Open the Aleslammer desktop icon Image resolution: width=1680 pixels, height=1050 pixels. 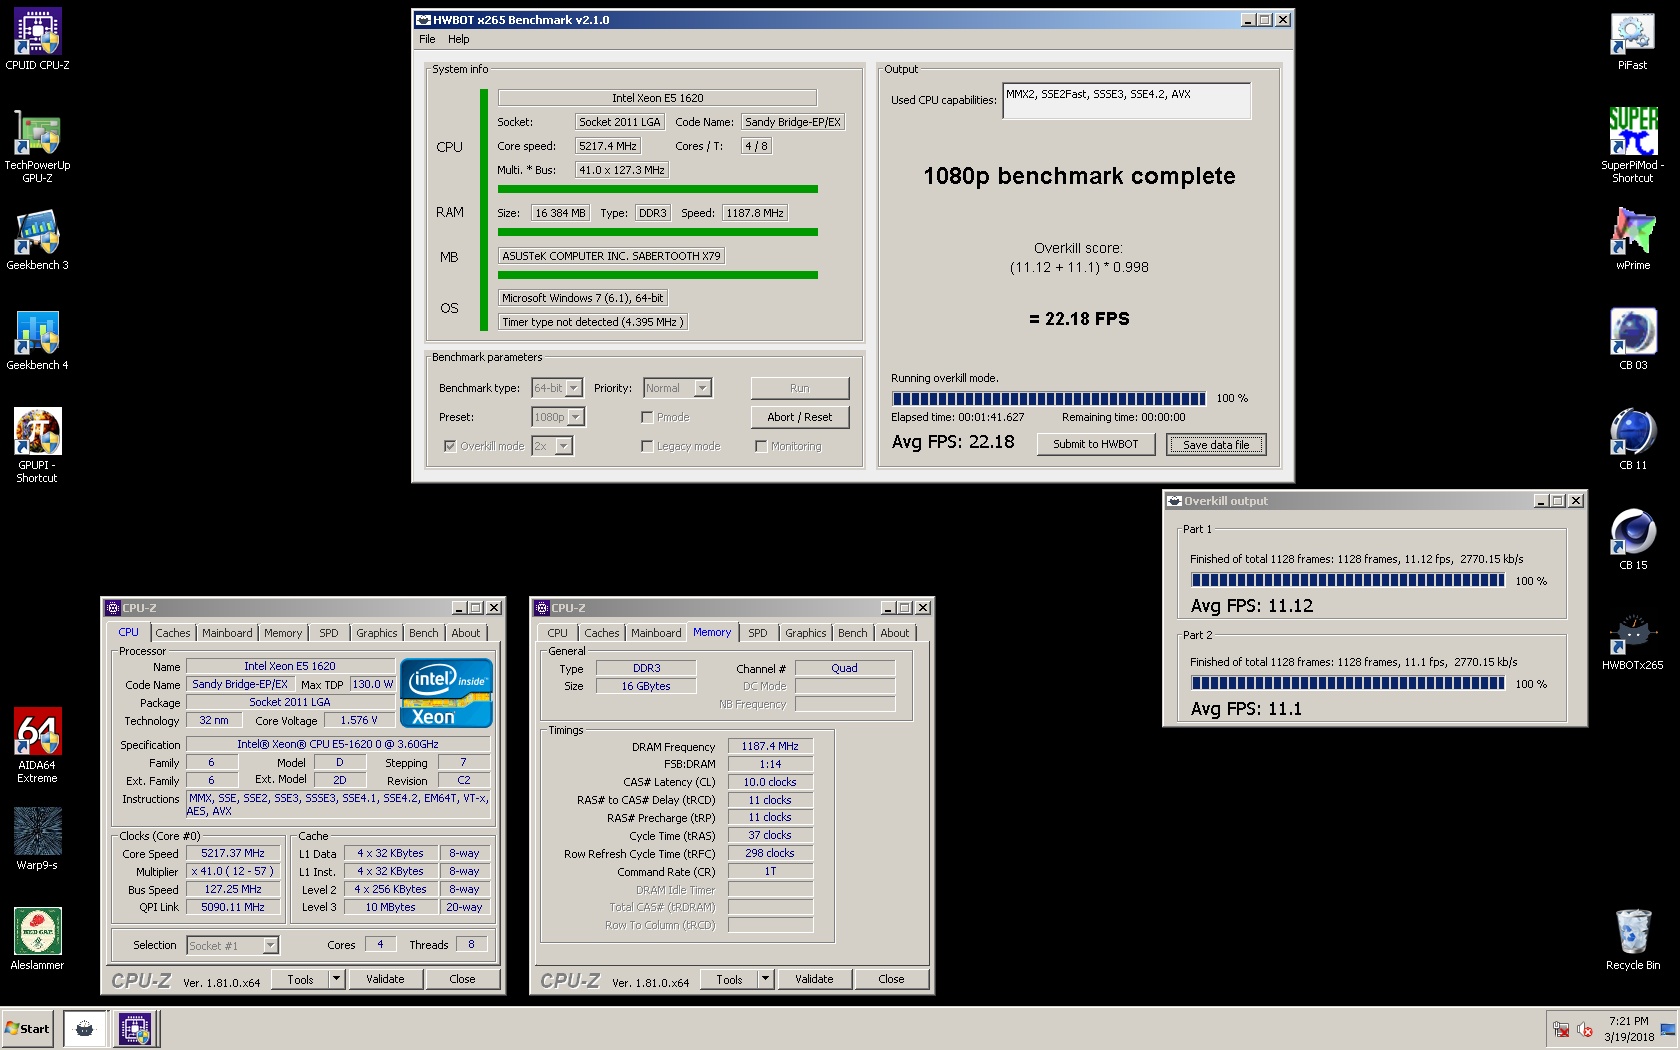tap(37, 940)
